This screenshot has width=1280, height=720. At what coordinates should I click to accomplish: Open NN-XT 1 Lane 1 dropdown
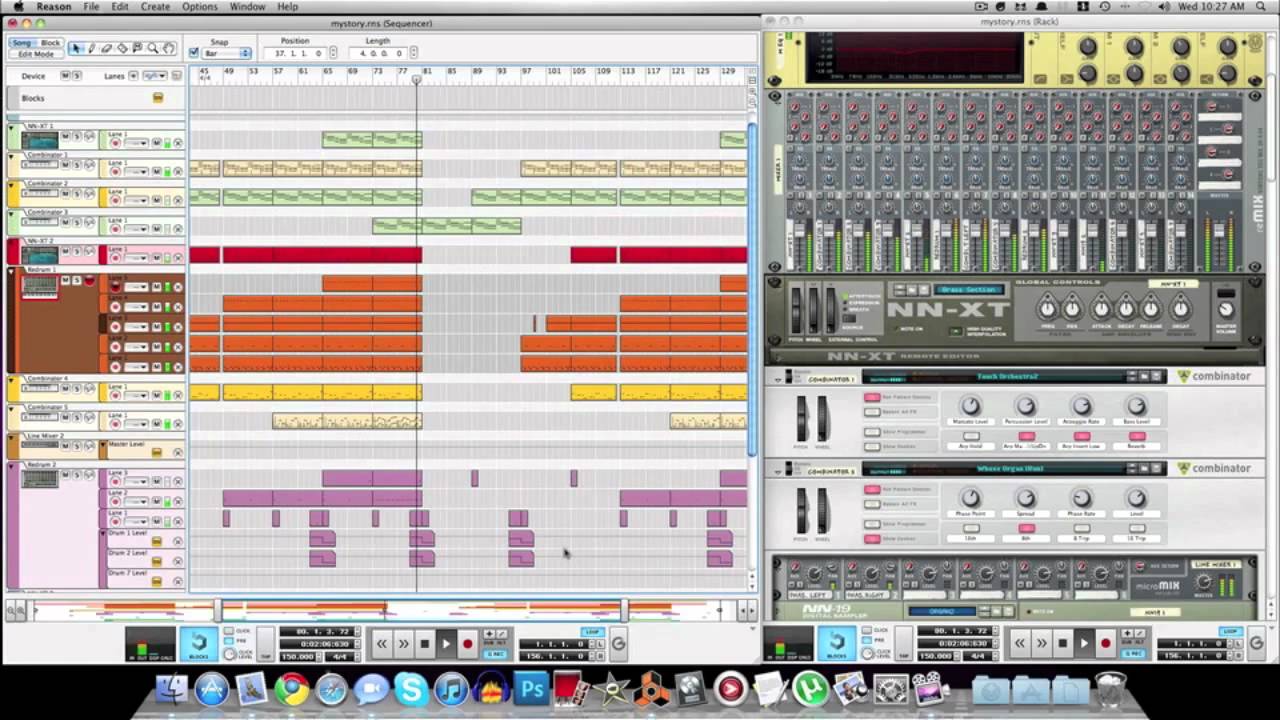135,143
